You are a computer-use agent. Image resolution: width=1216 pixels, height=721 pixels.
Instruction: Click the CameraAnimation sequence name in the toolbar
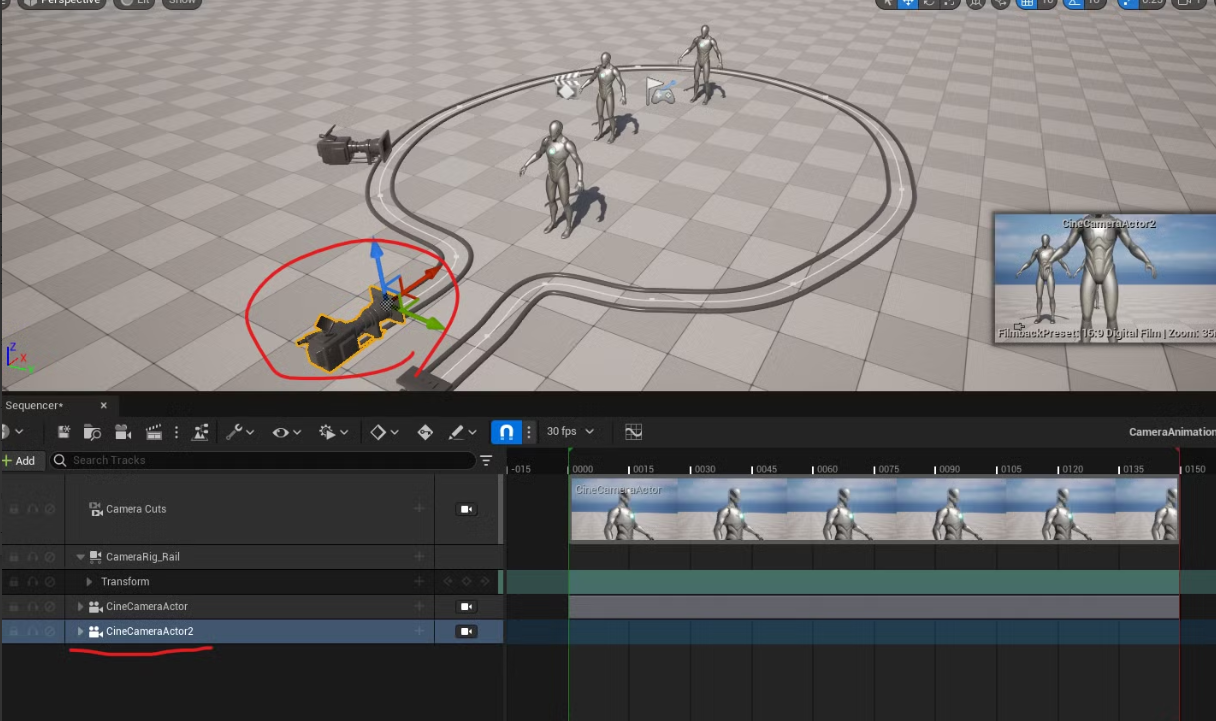(1171, 432)
